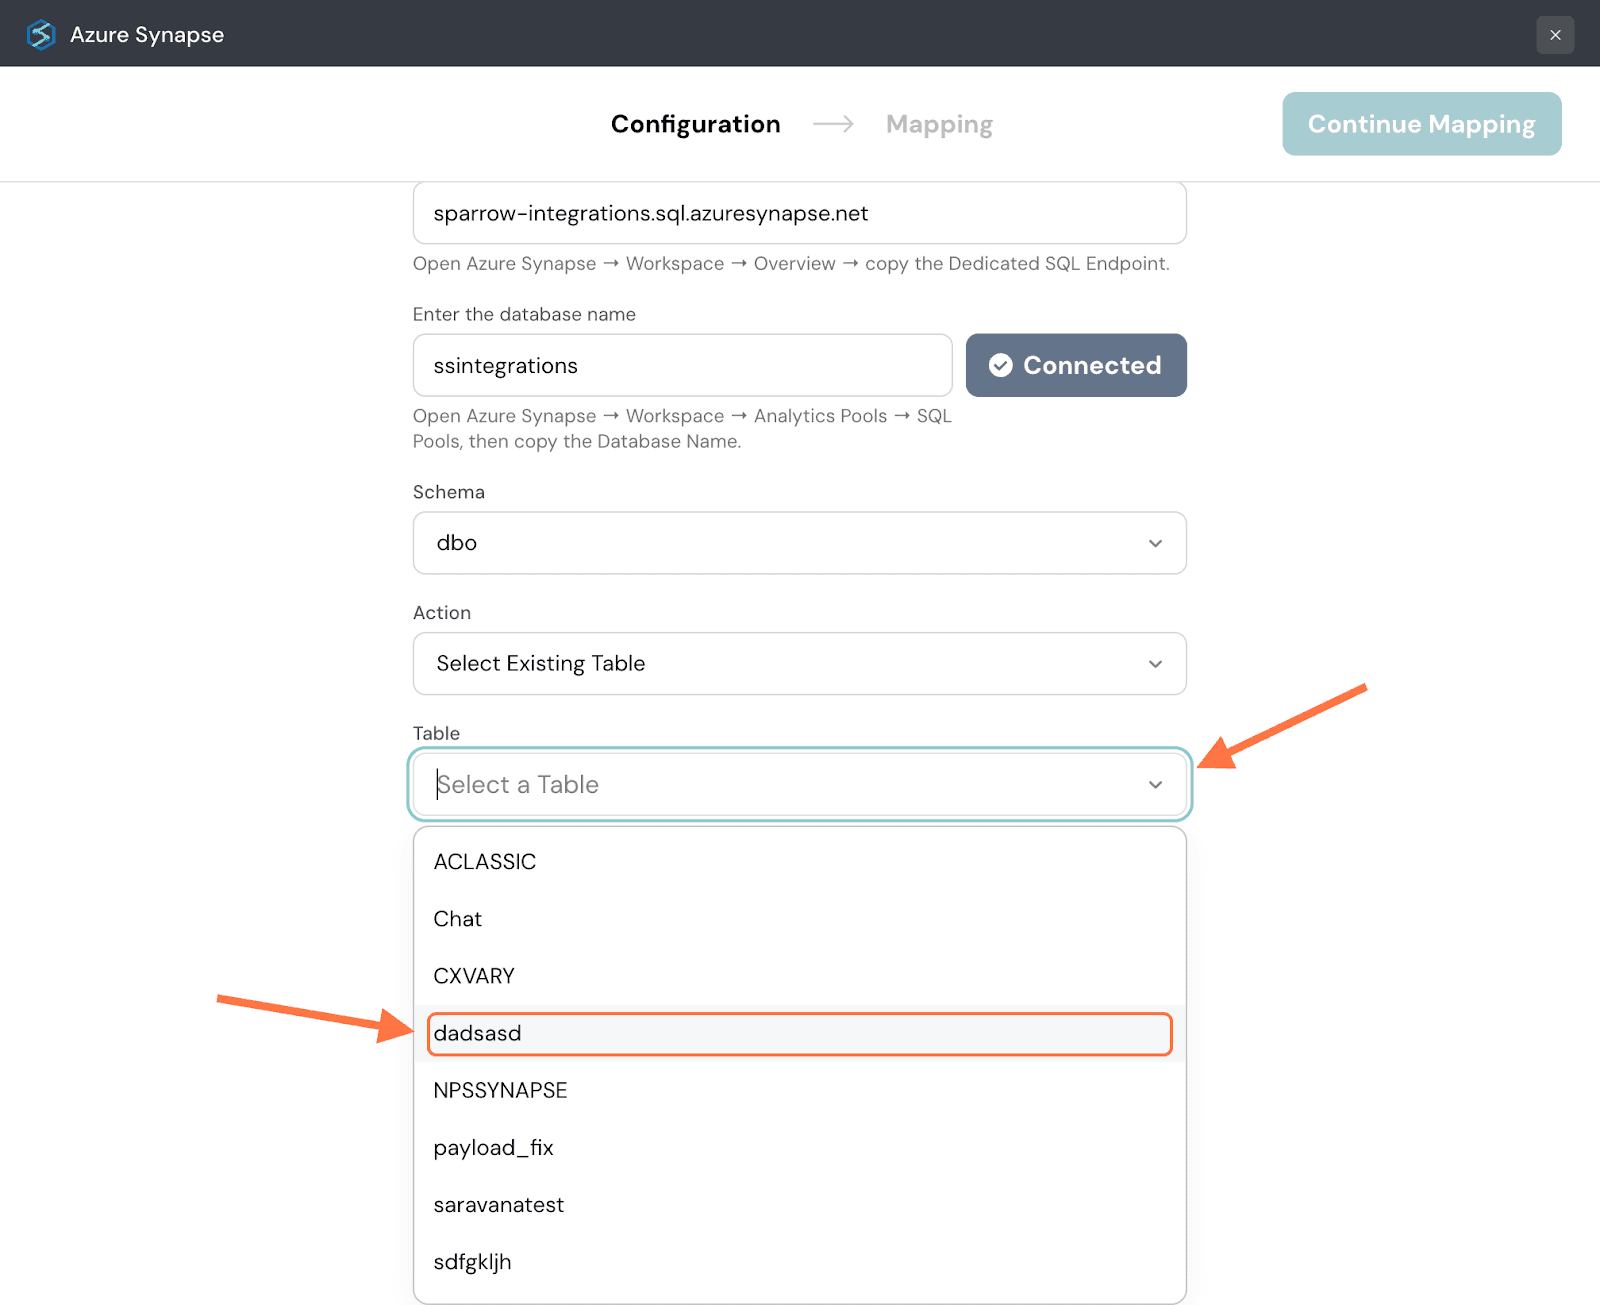Close the Azure Synapse dialog
1600x1305 pixels.
tap(1555, 35)
